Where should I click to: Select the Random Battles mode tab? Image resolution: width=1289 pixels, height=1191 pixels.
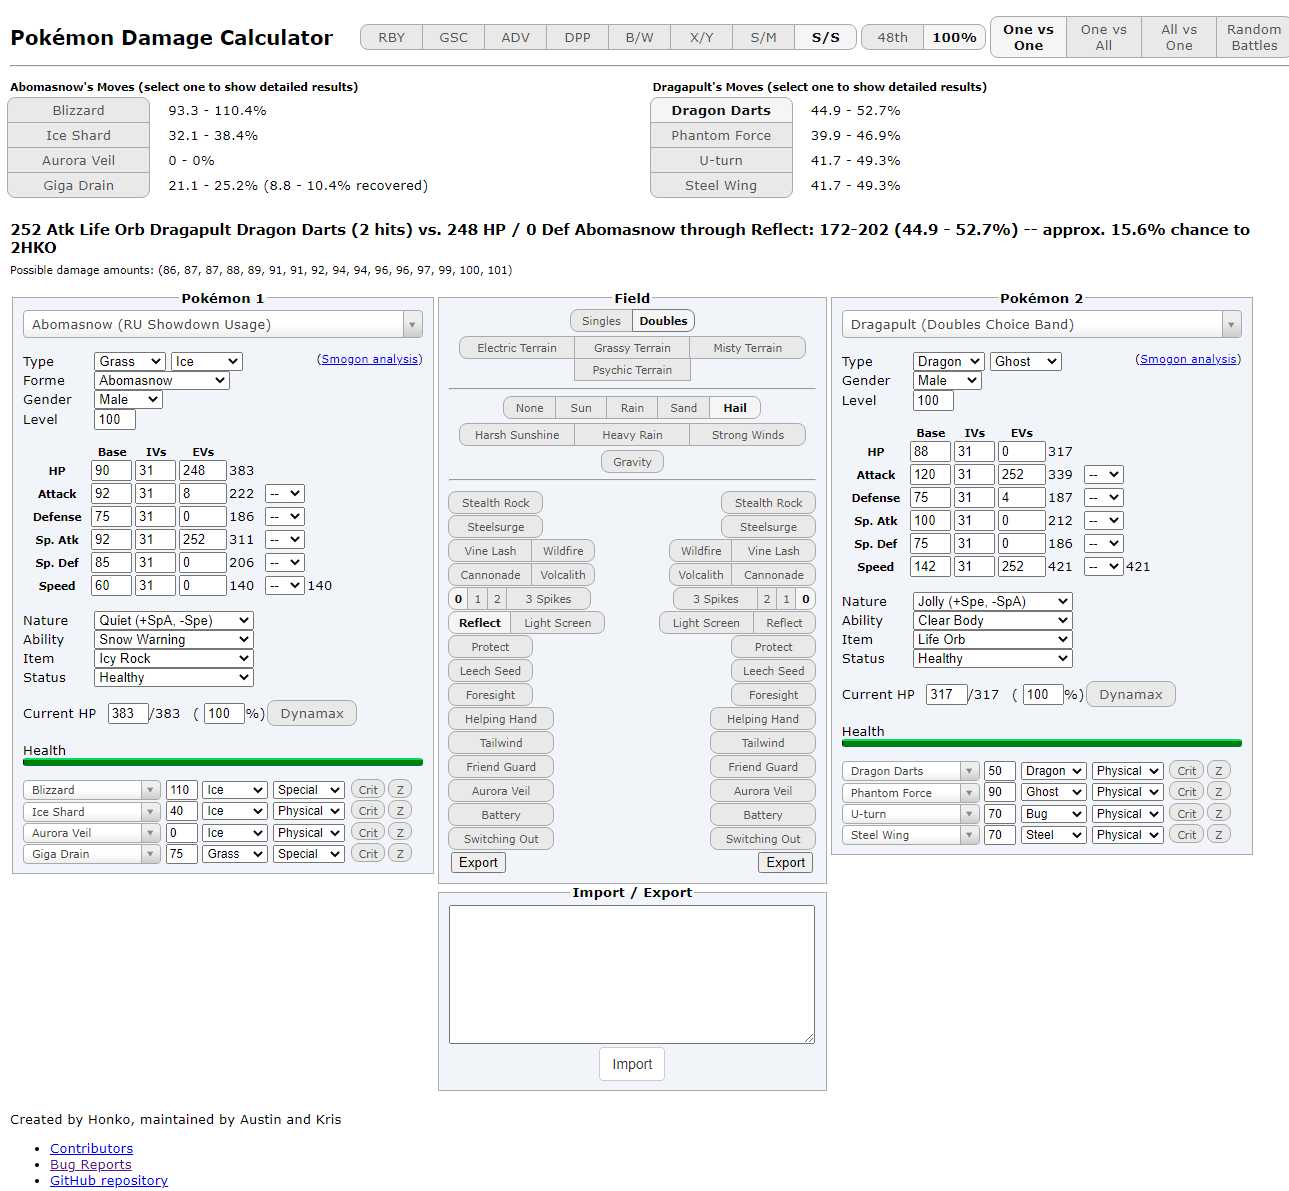pos(1253,37)
